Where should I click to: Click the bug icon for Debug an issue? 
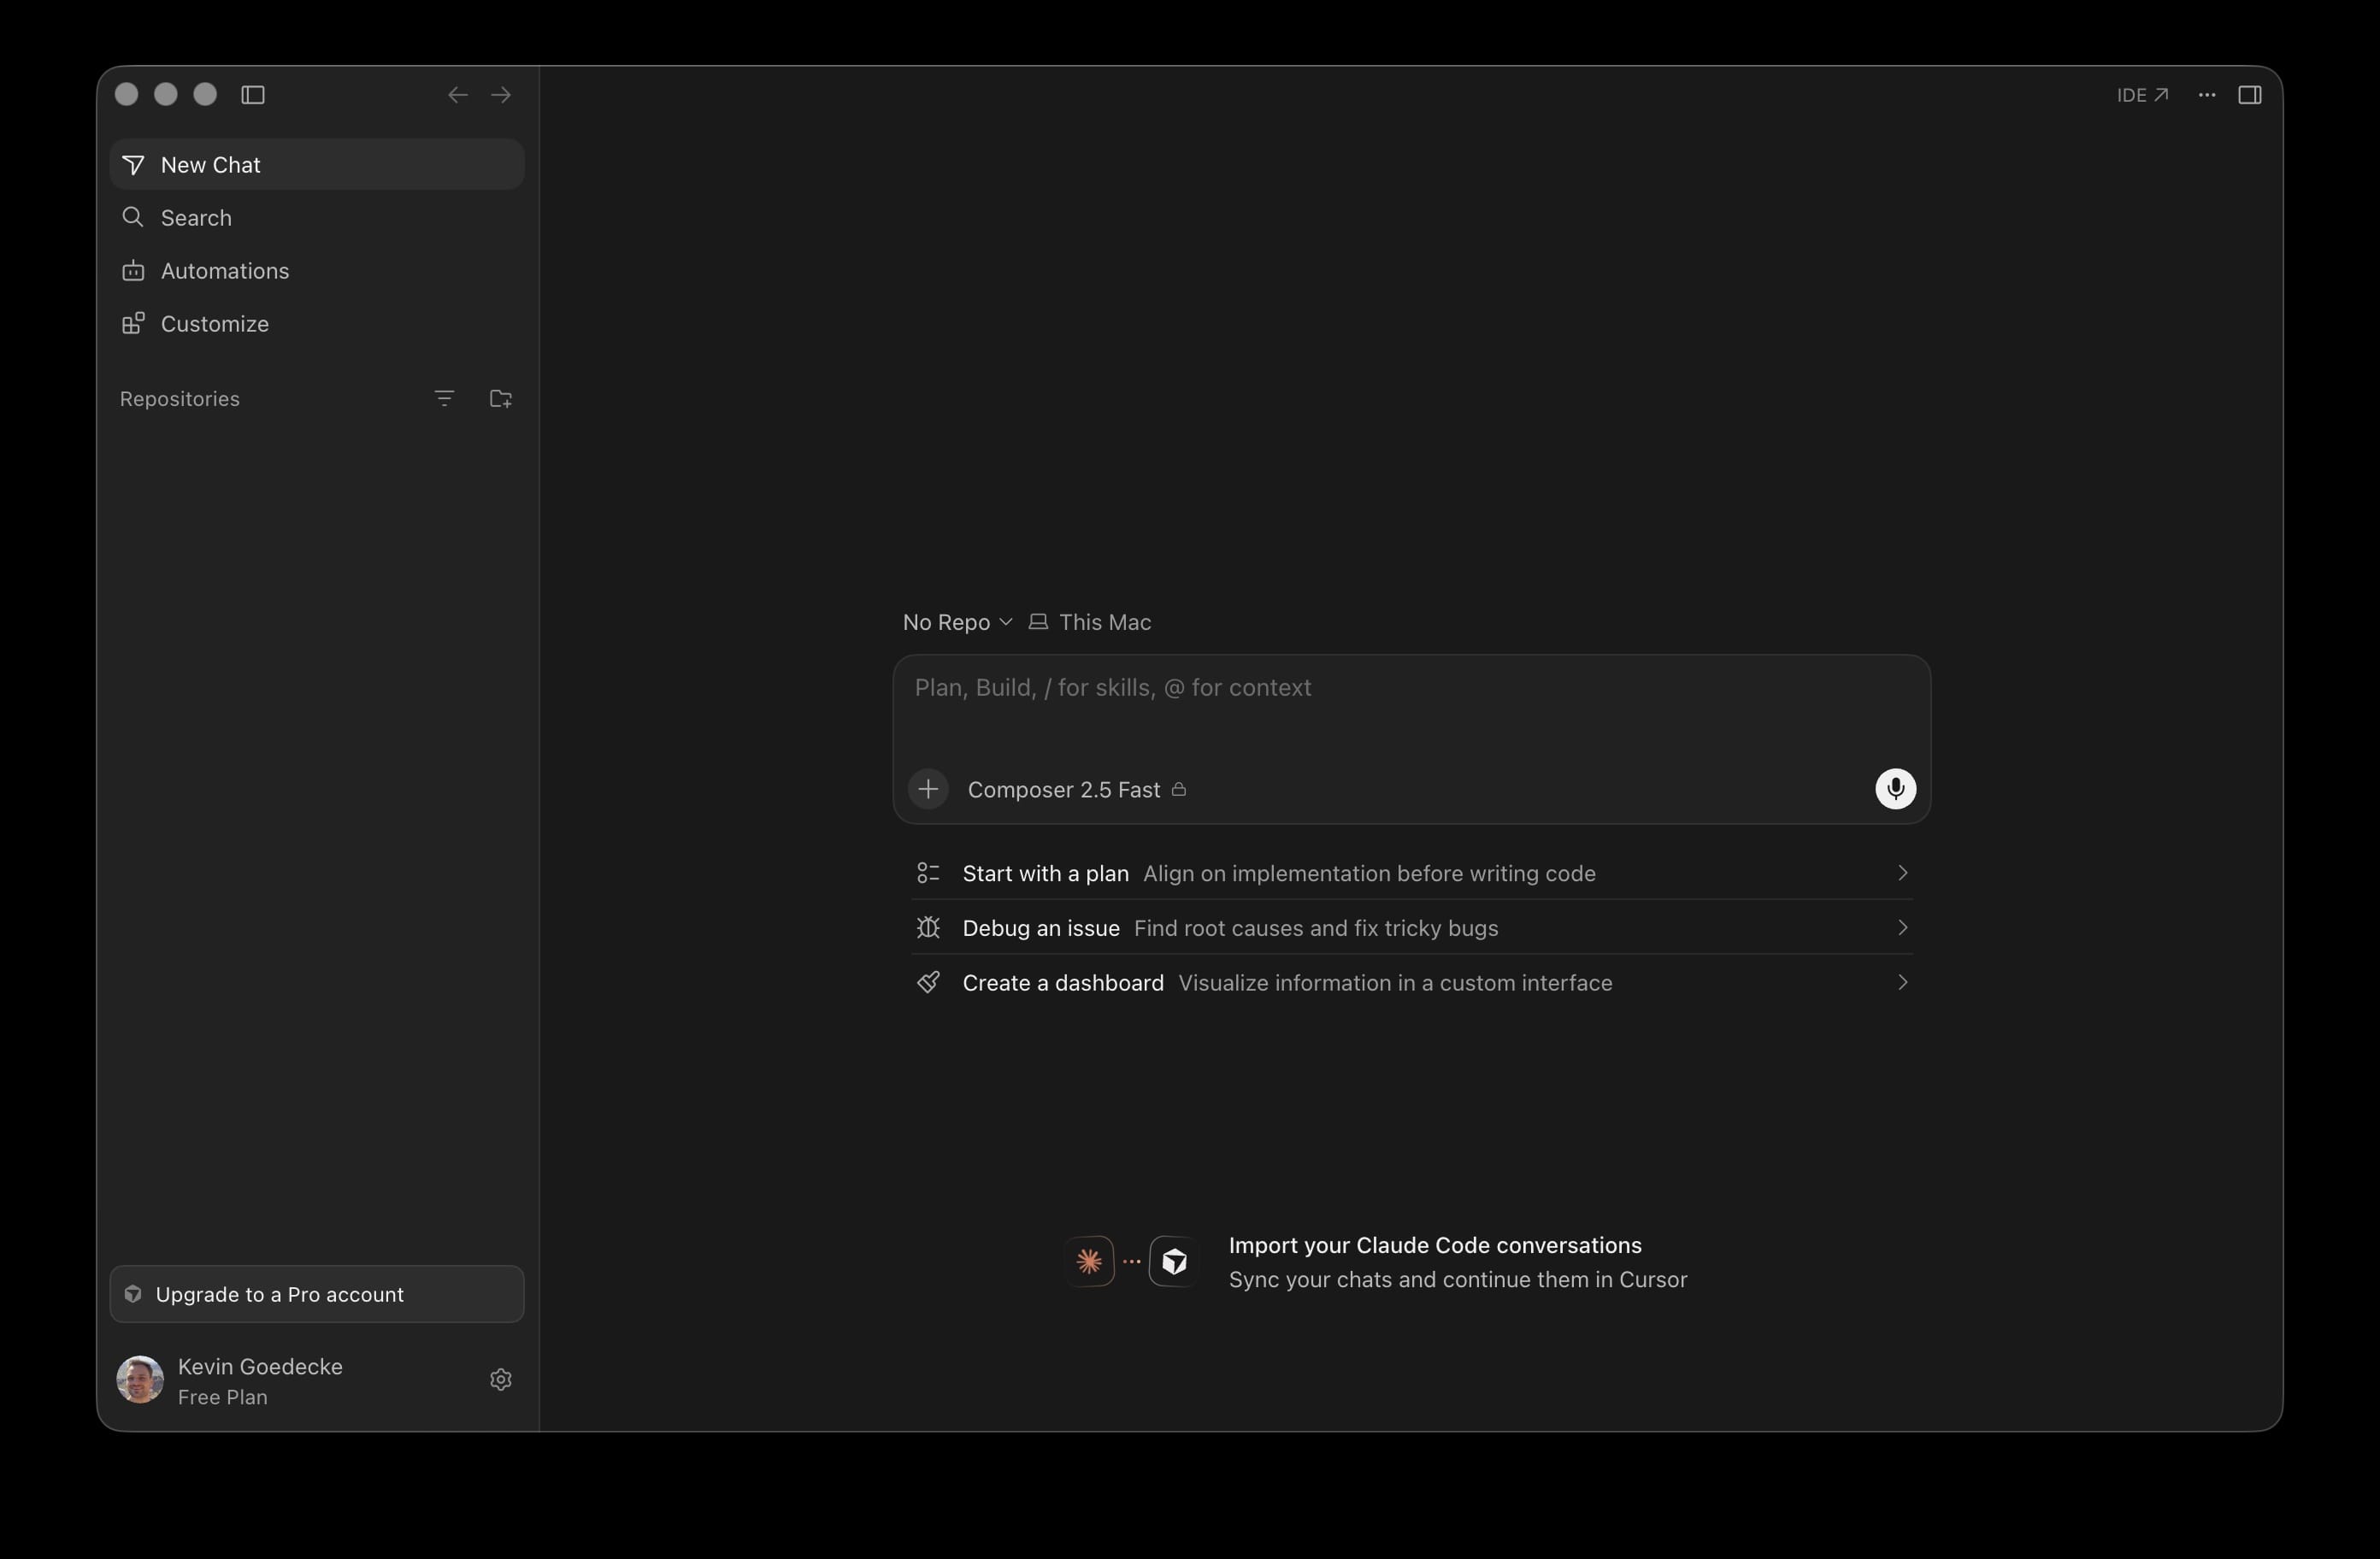(x=928, y=928)
